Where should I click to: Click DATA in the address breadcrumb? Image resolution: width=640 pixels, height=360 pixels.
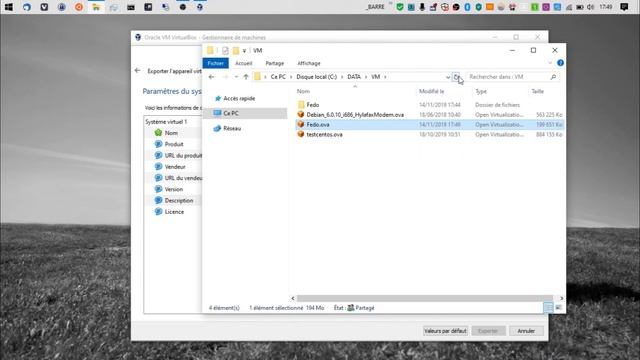[x=354, y=77]
